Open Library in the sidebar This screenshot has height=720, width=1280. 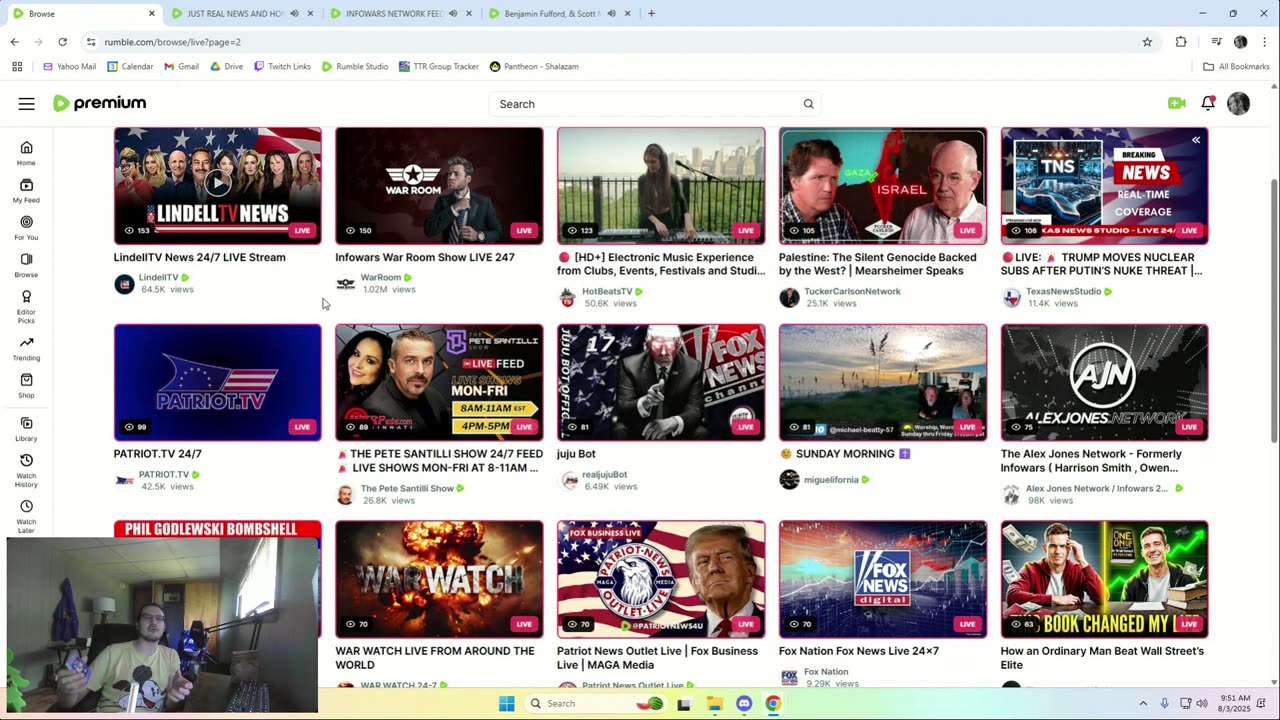click(26, 428)
